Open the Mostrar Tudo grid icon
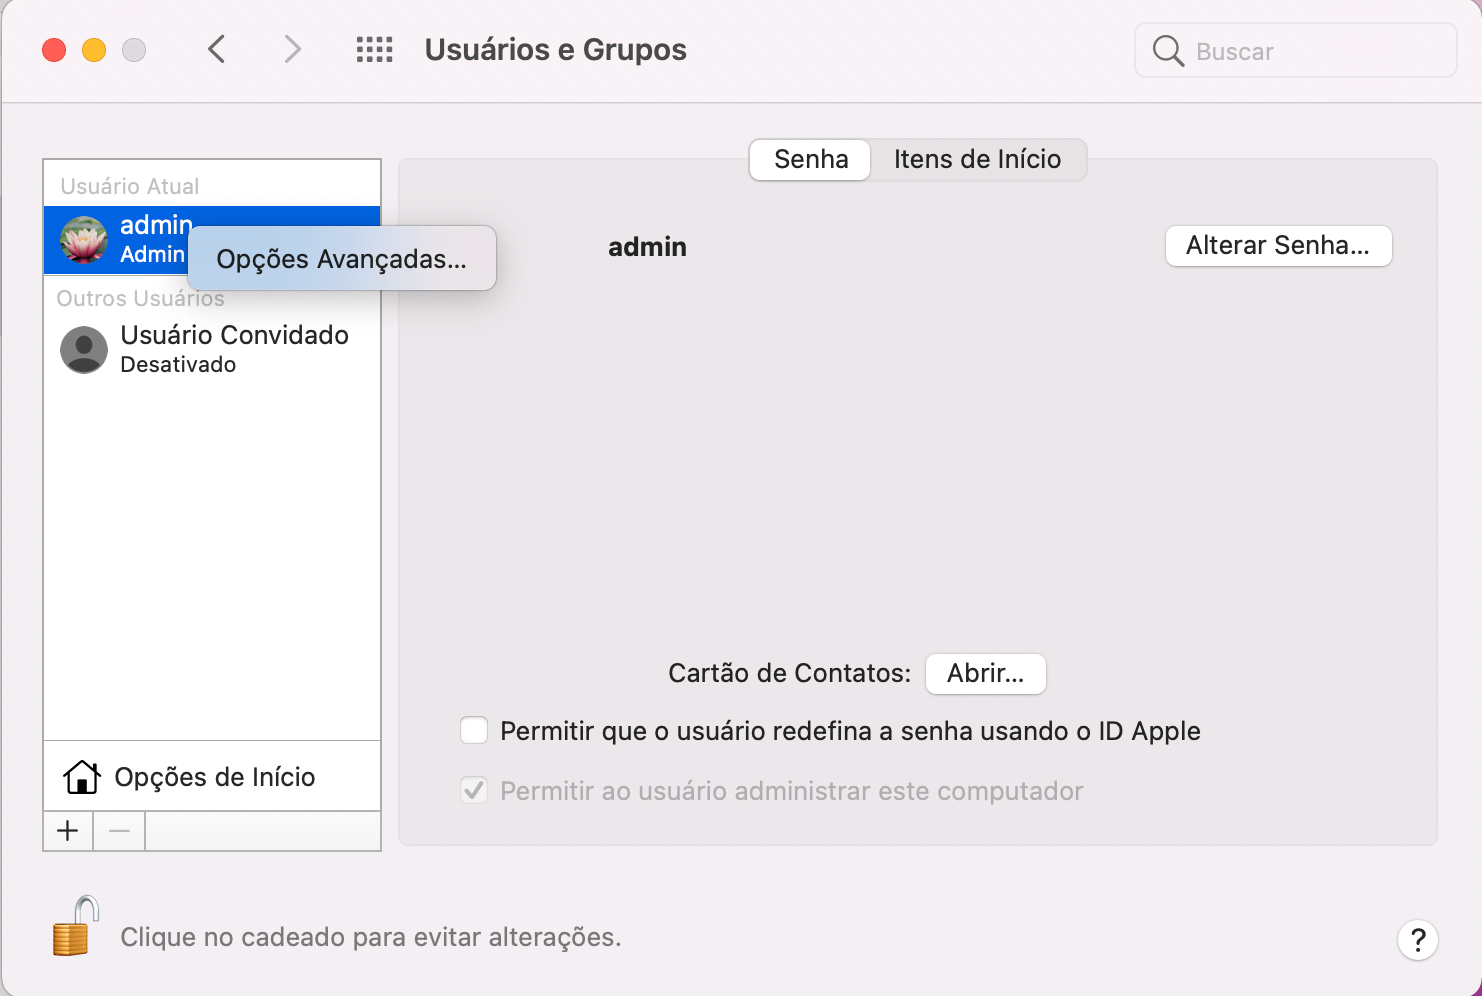Viewport: 1482px width, 996px height. click(374, 49)
